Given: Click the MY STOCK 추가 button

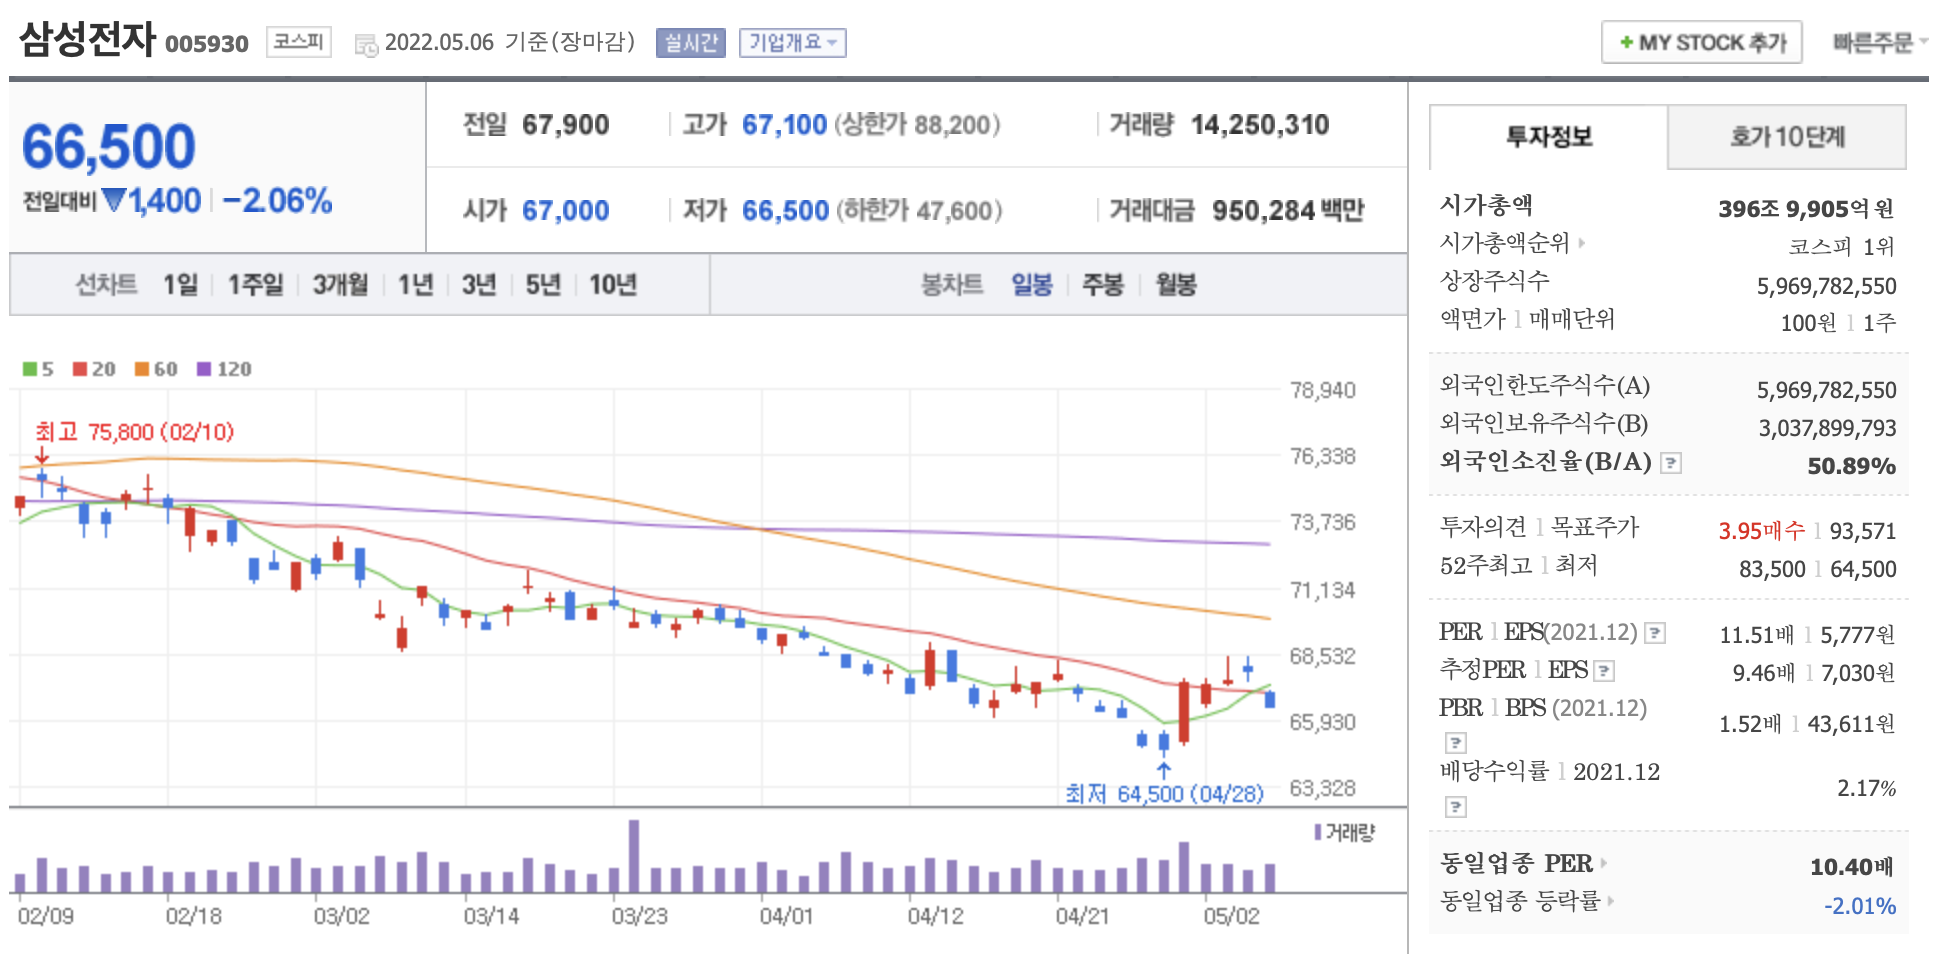Looking at the screenshot, I should tap(1701, 43).
